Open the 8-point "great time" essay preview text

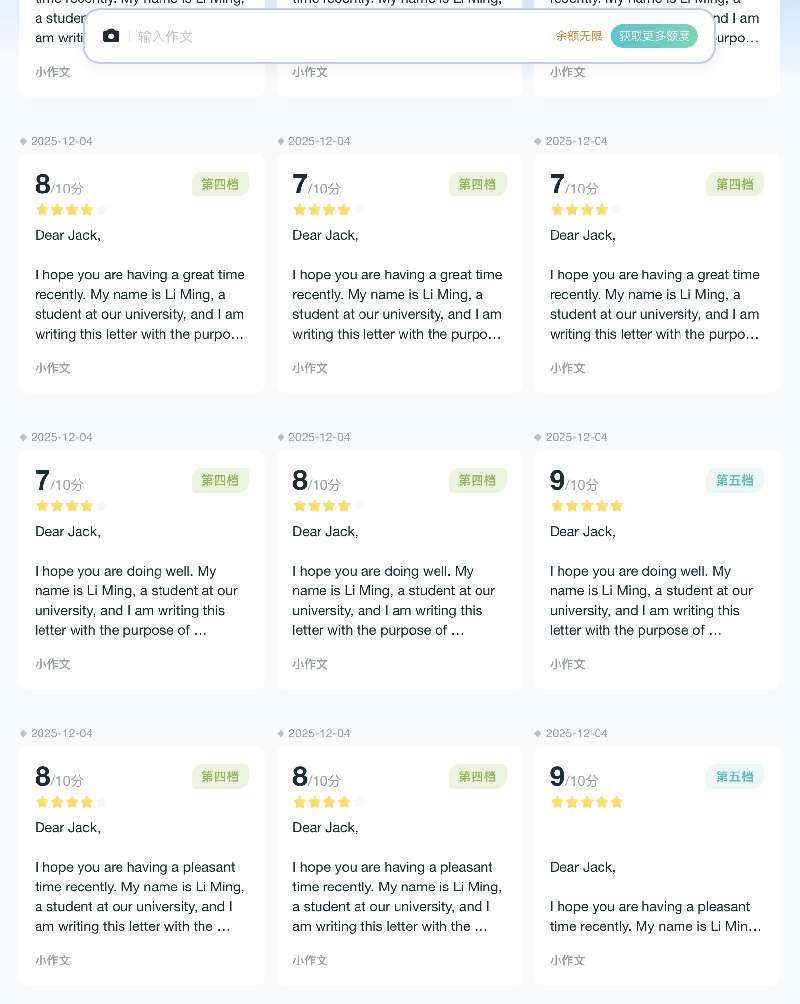[141, 304]
